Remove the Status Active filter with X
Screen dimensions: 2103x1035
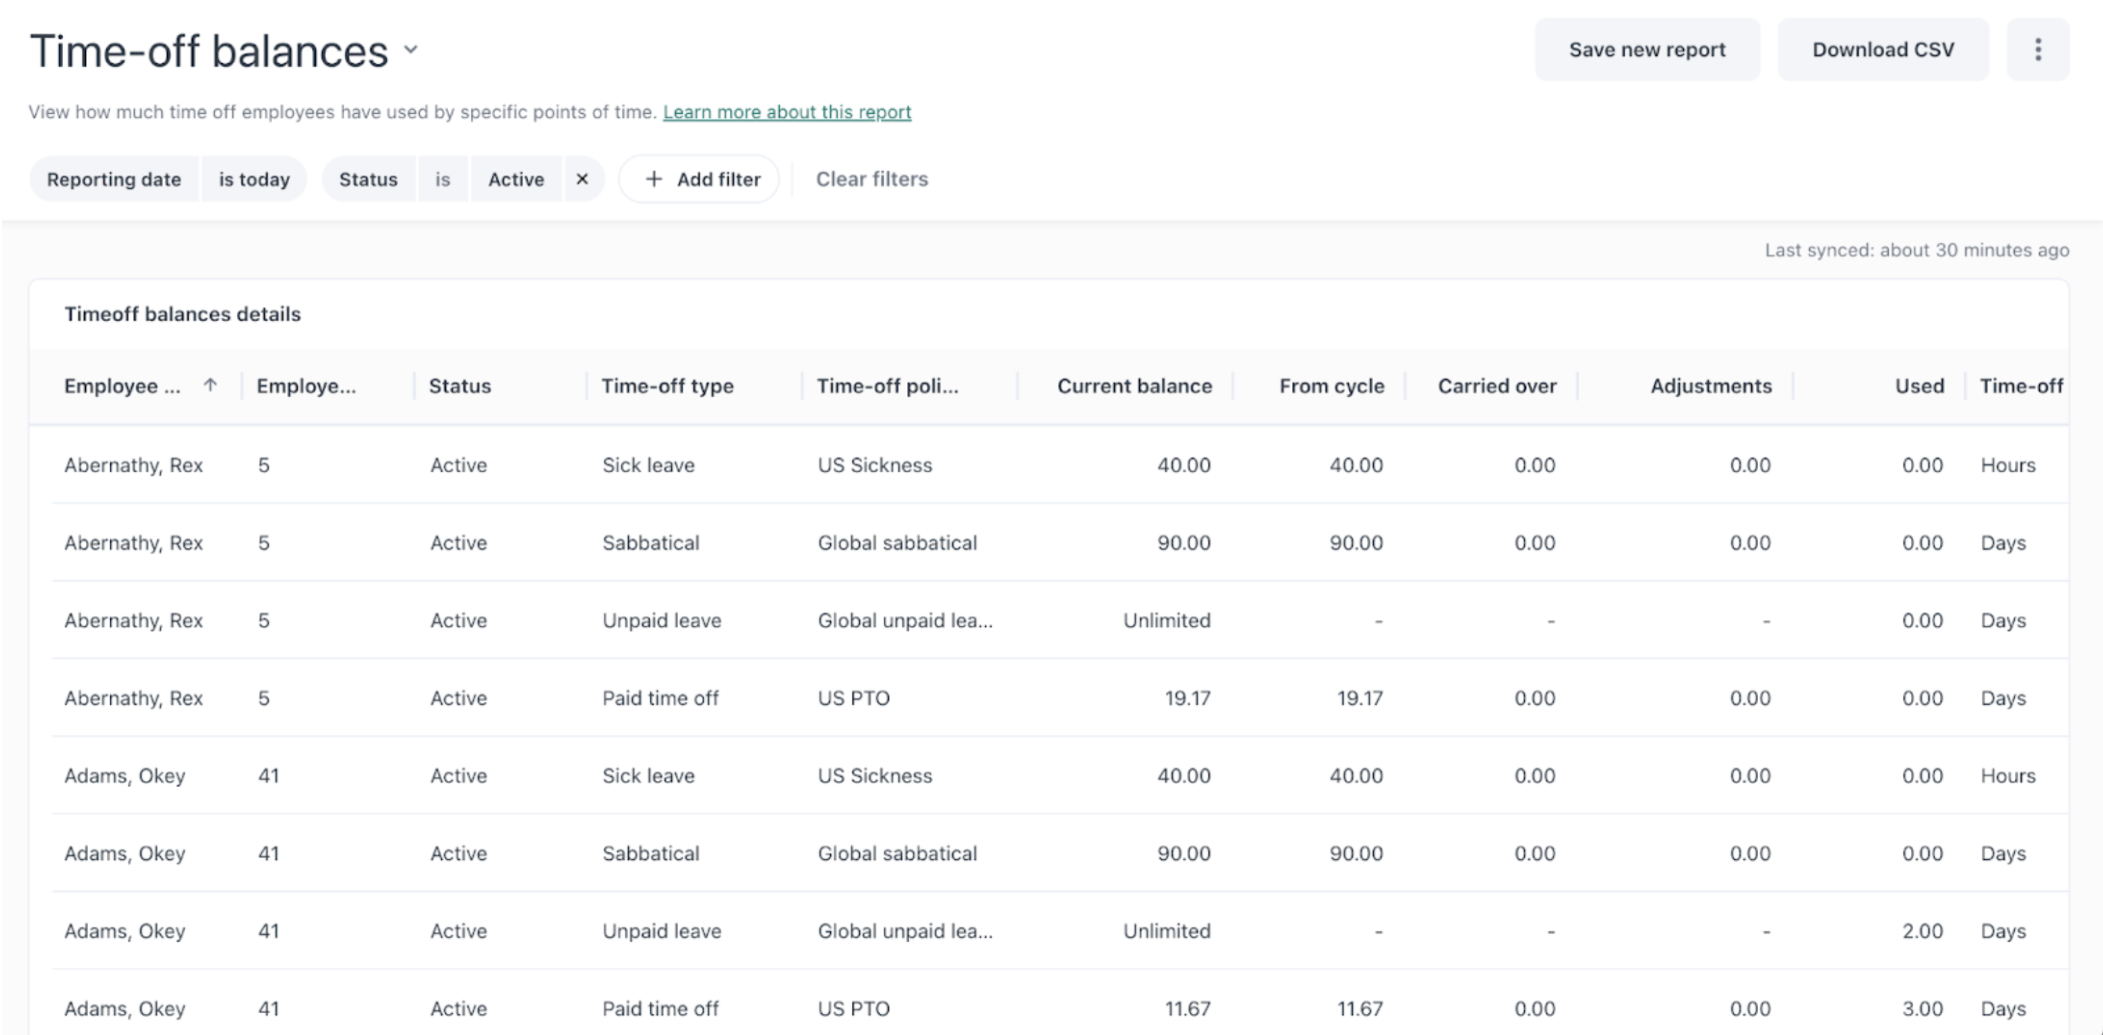tap(582, 179)
